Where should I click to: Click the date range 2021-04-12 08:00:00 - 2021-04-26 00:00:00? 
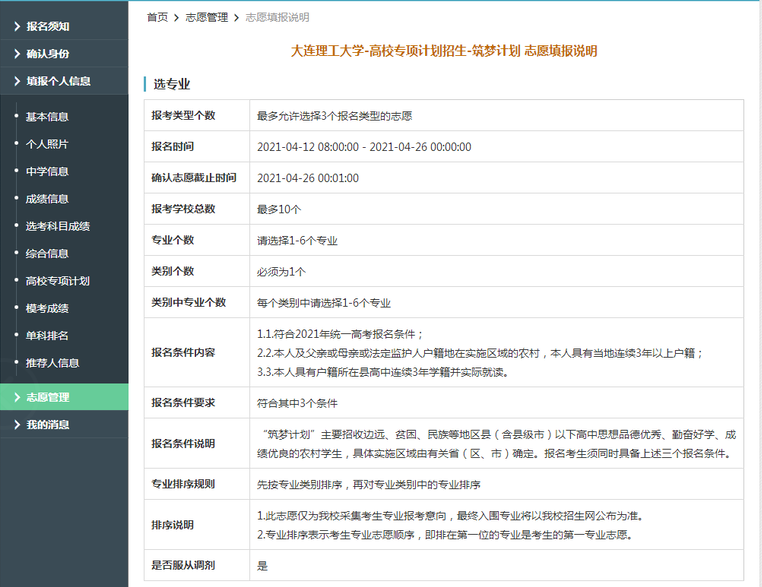[364, 147]
